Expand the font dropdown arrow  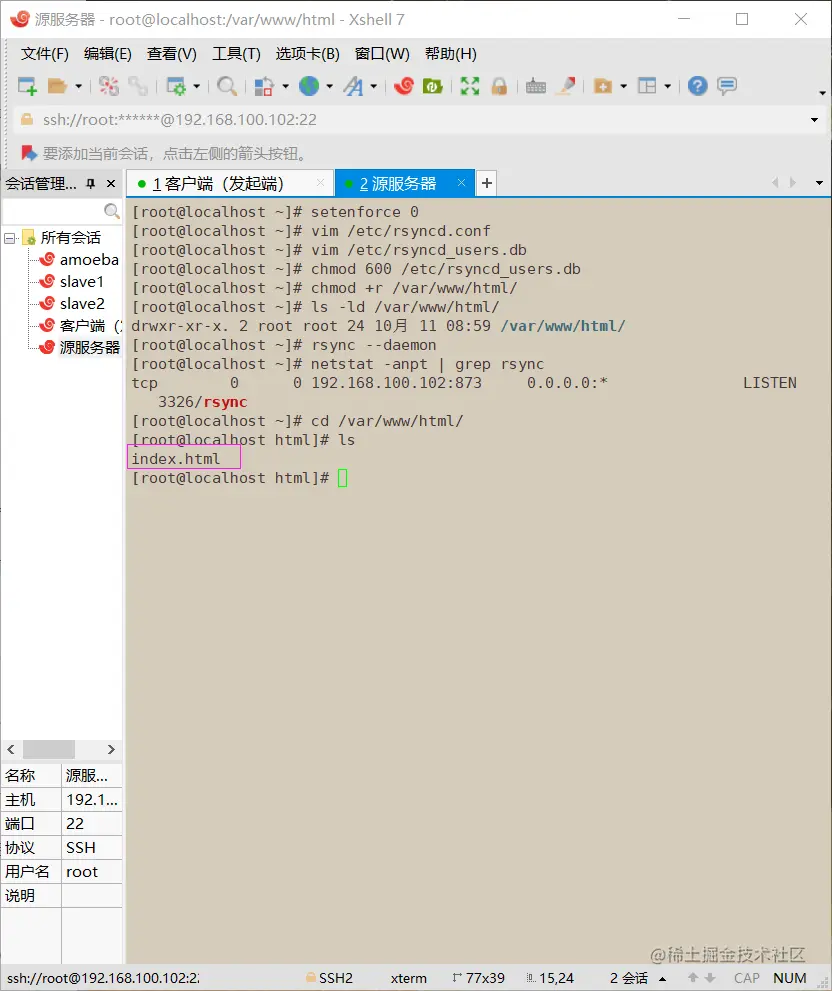[374, 86]
